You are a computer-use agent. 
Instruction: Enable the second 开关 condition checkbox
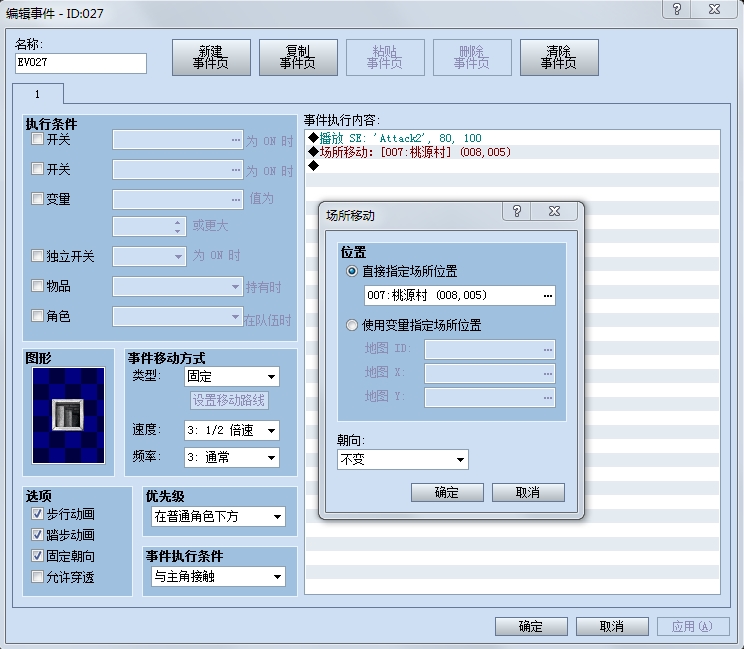tap(37, 169)
